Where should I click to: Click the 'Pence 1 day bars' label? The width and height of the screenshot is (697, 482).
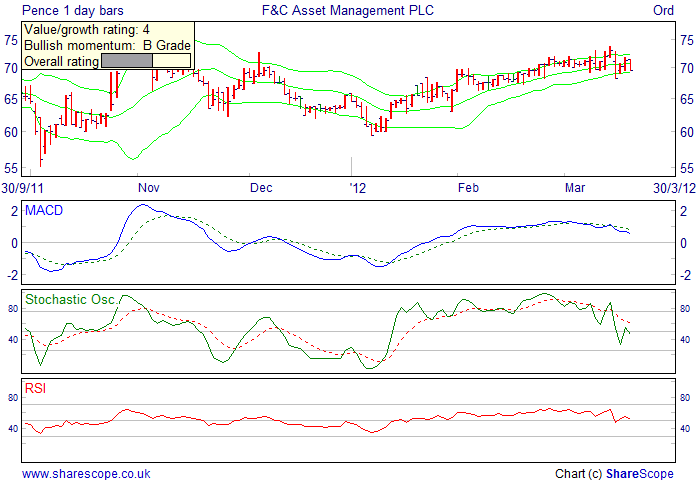click(73, 10)
